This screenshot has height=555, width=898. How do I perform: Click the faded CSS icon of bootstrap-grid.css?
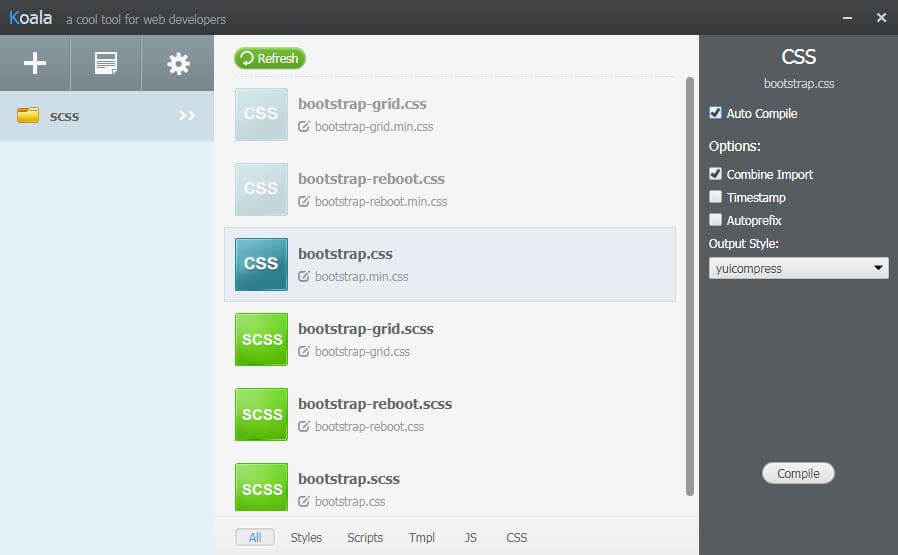click(261, 114)
